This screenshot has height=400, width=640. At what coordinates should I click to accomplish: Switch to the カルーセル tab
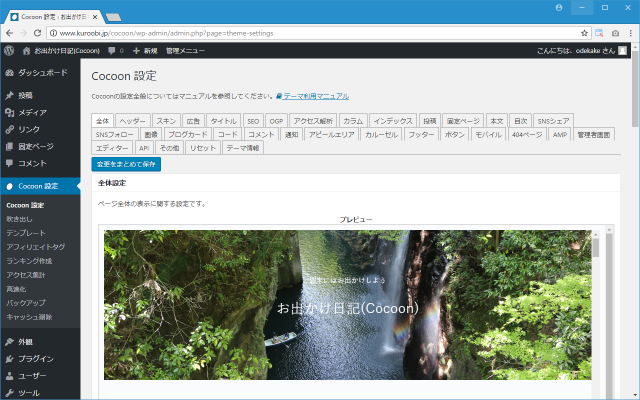[381, 134]
